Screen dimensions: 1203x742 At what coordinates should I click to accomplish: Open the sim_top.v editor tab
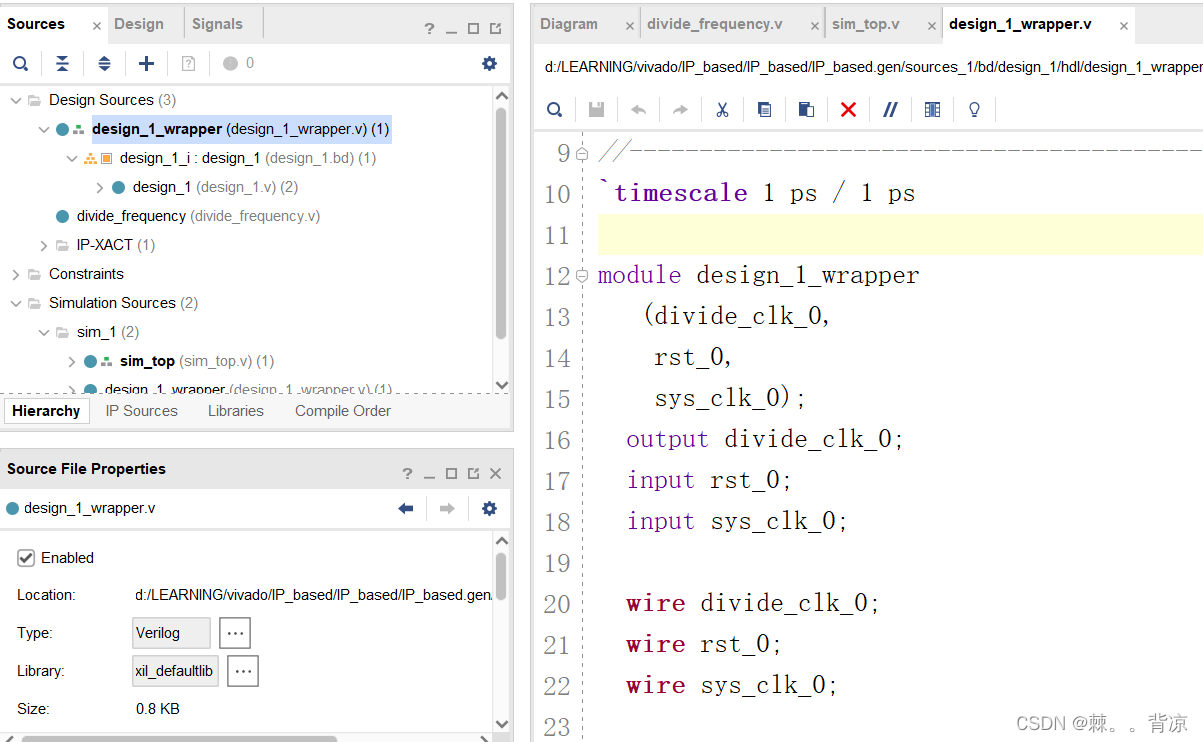[x=864, y=23]
